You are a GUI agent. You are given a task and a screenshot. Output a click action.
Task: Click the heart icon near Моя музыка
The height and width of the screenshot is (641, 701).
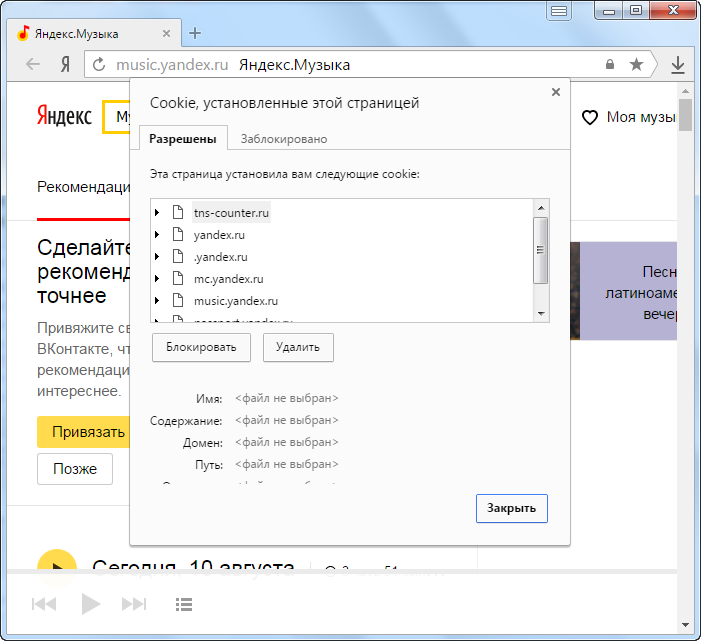(x=590, y=118)
